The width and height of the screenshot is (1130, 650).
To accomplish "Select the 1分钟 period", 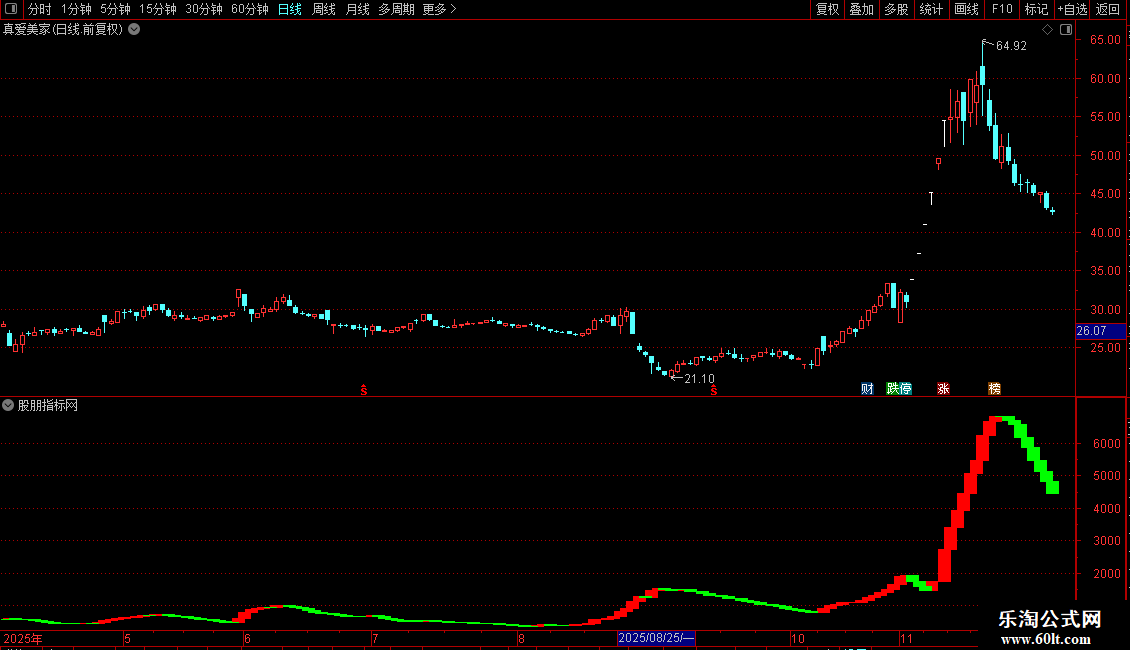I will pyautogui.click(x=76, y=9).
